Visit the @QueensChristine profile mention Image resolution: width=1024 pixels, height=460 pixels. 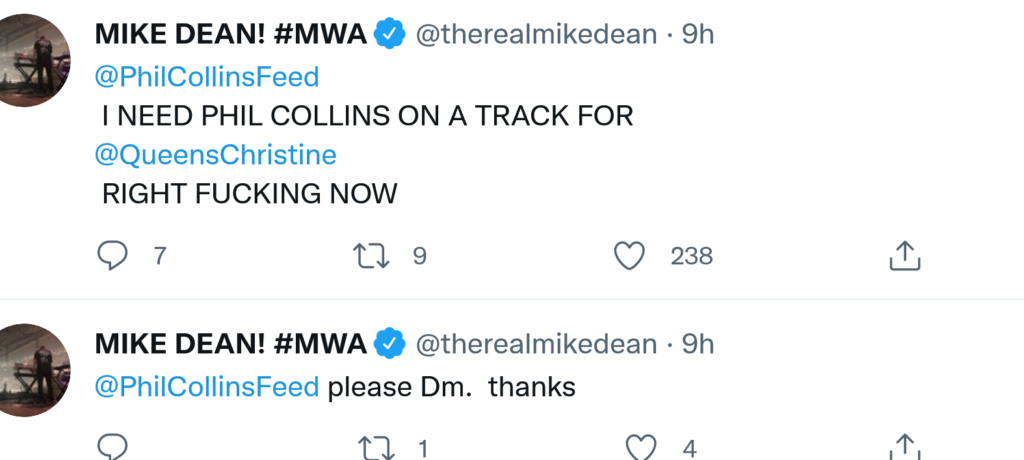pos(215,155)
